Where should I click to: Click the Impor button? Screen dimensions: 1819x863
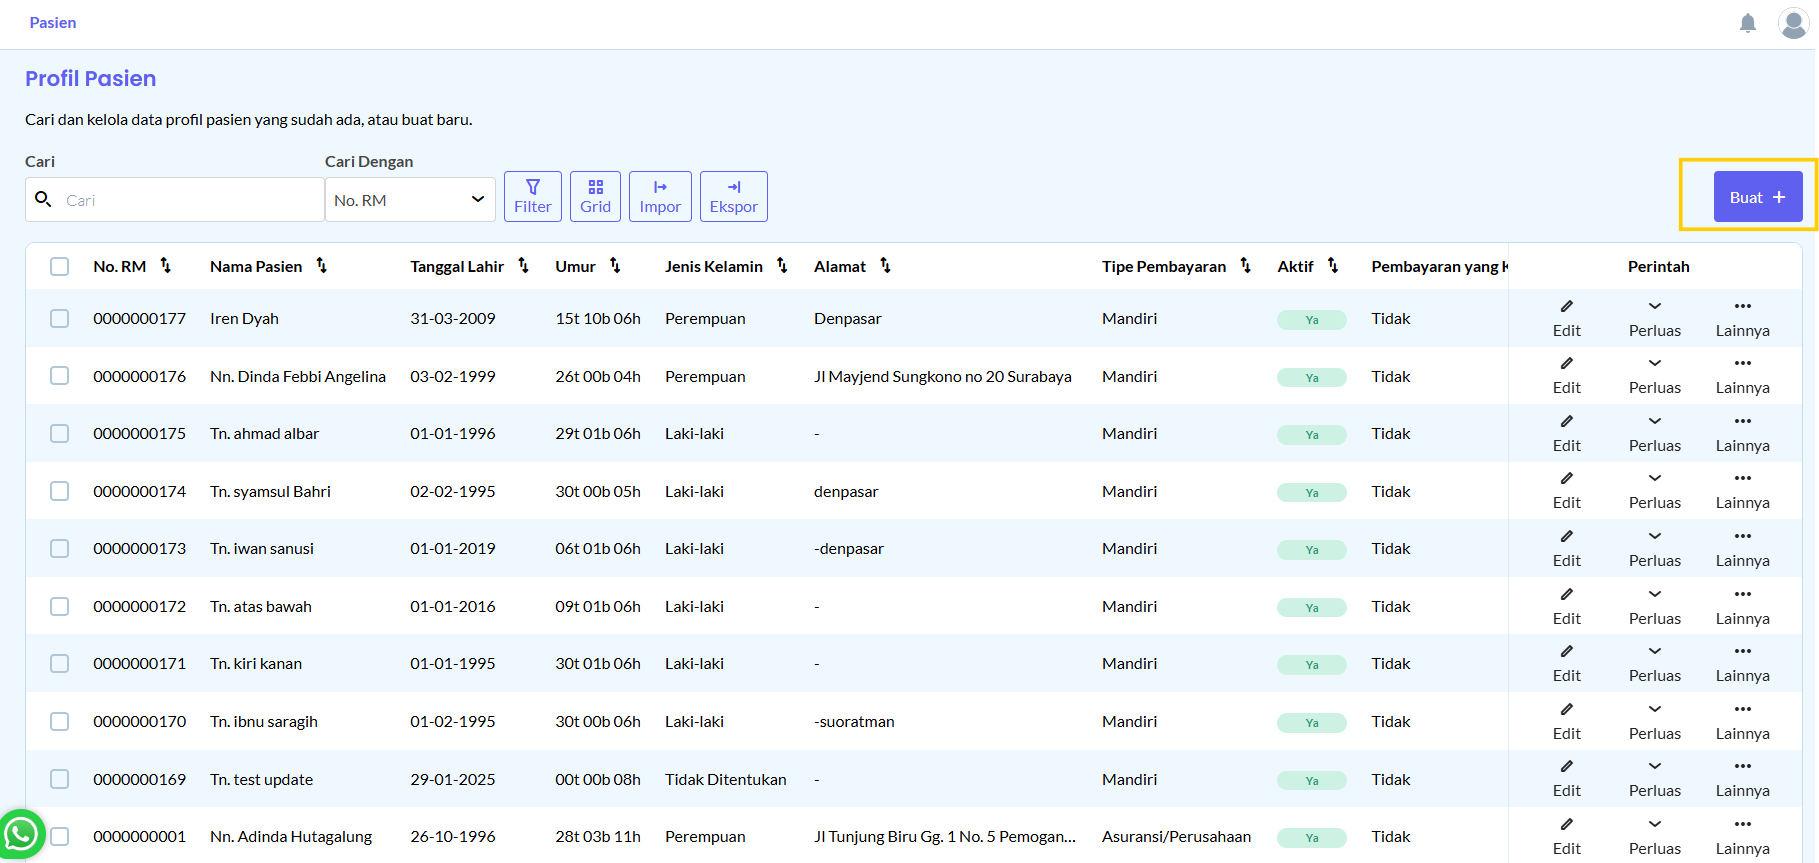[x=660, y=196]
